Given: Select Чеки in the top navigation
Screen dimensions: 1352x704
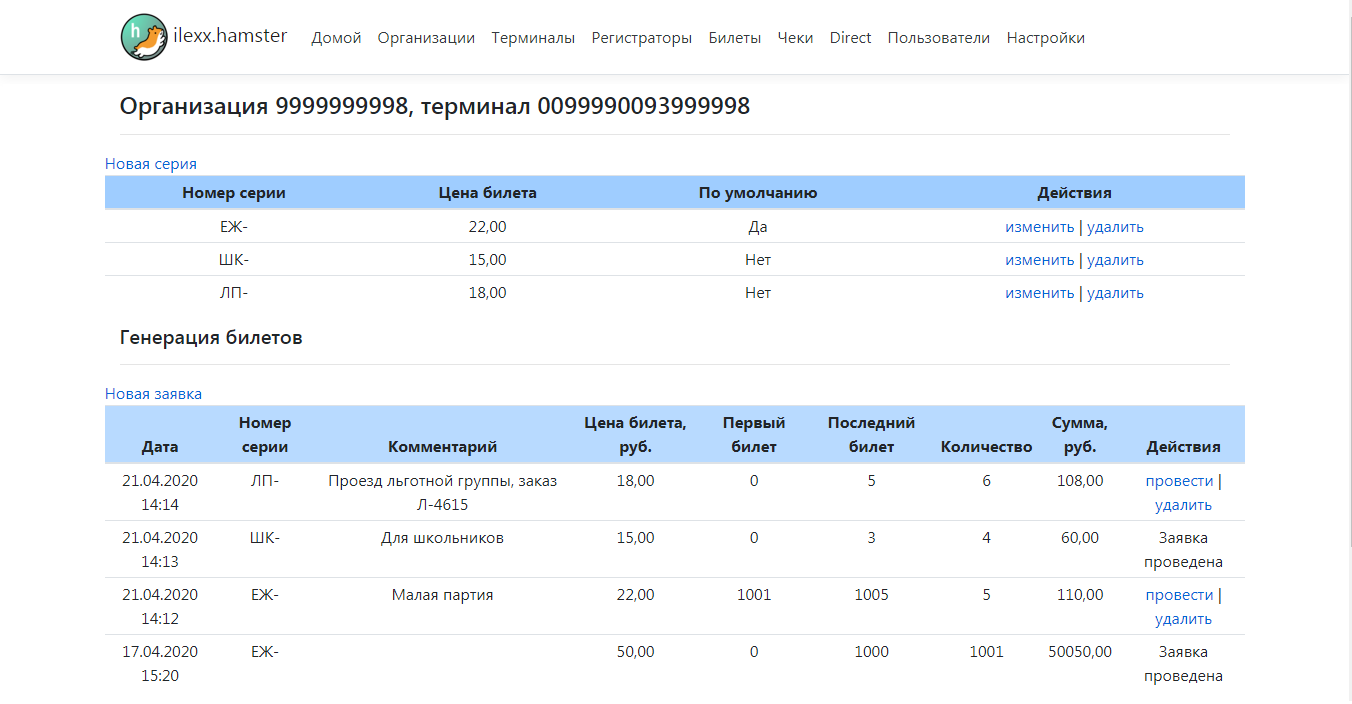Looking at the screenshot, I should [795, 38].
